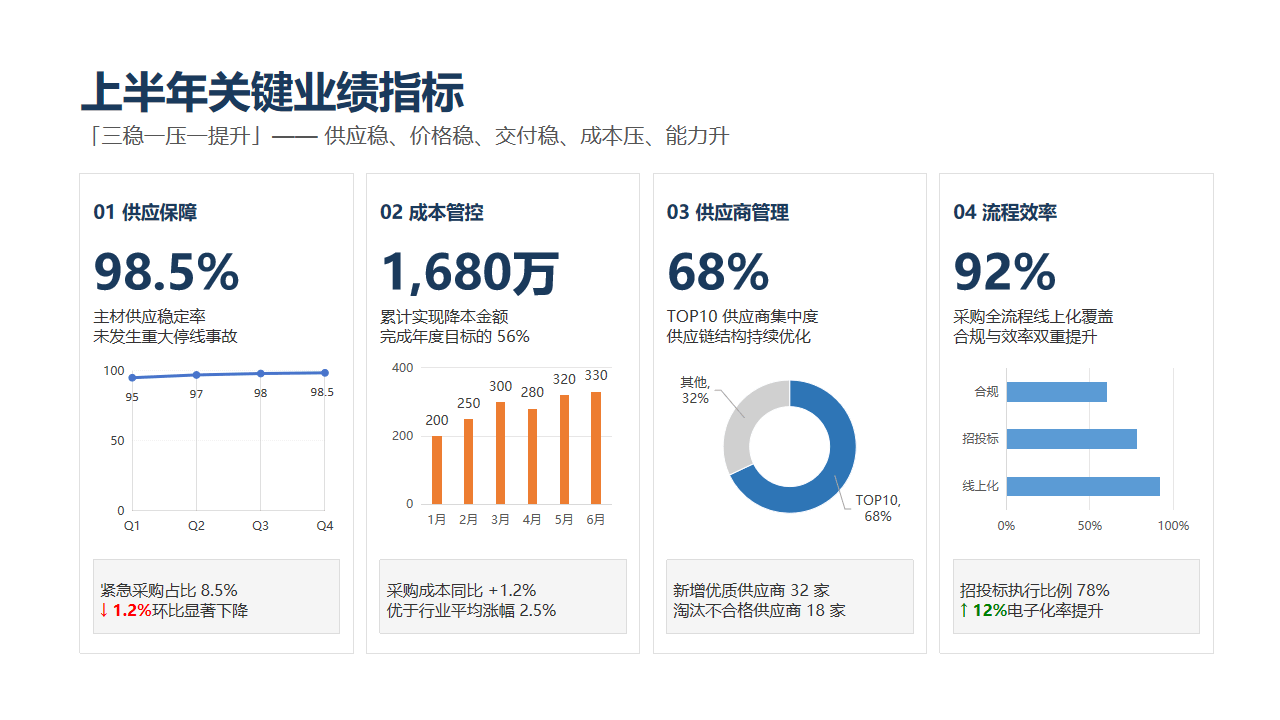The image size is (1280, 720).
Task: Click the 98.5% headline figure
Action: pyautogui.click(x=166, y=272)
